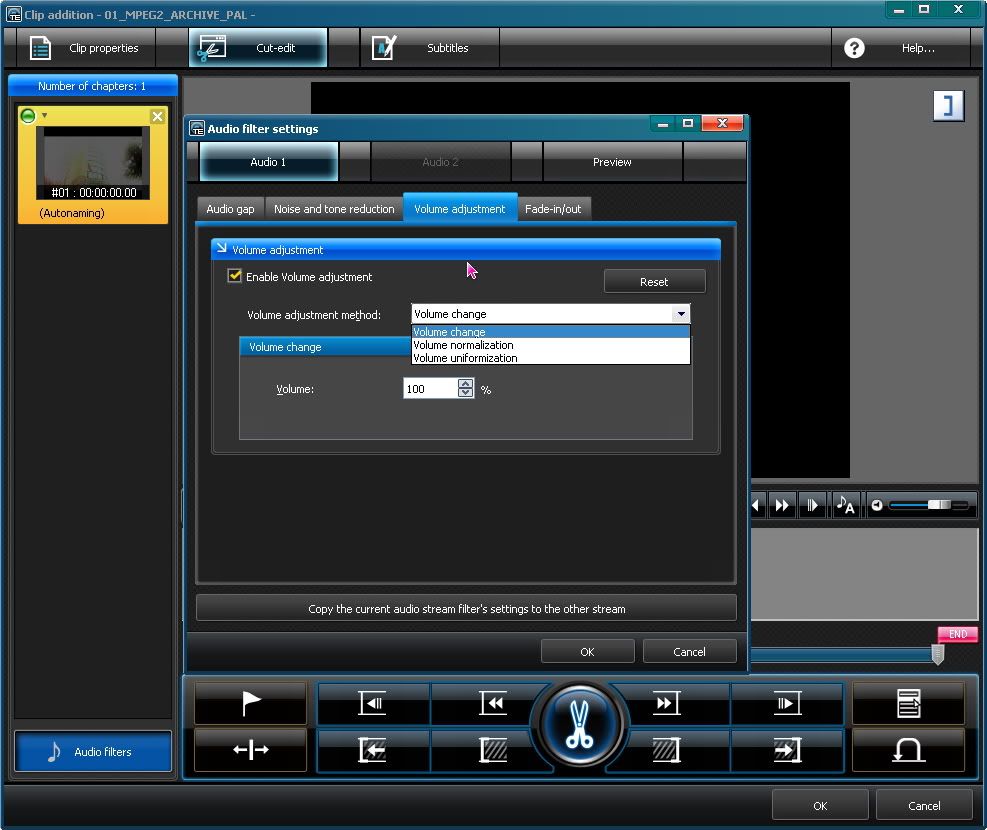Viewport: 987px width, 830px height.
Task: Click the list document icon at bottom right
Action: (x=907, y=704)
